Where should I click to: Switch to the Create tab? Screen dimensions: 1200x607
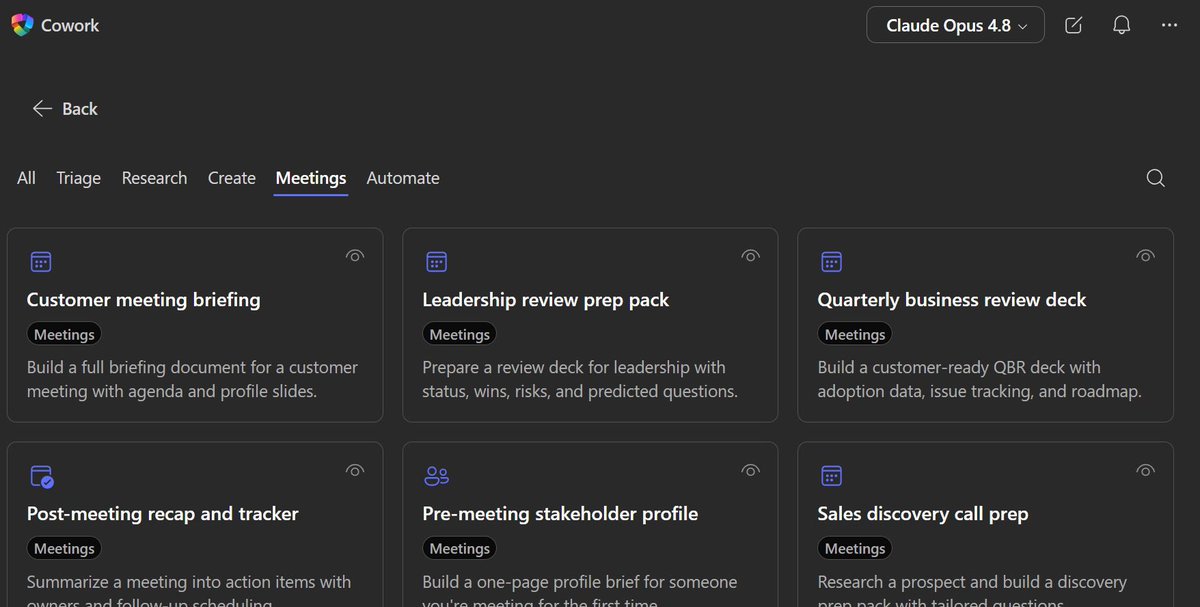point(232,178)
